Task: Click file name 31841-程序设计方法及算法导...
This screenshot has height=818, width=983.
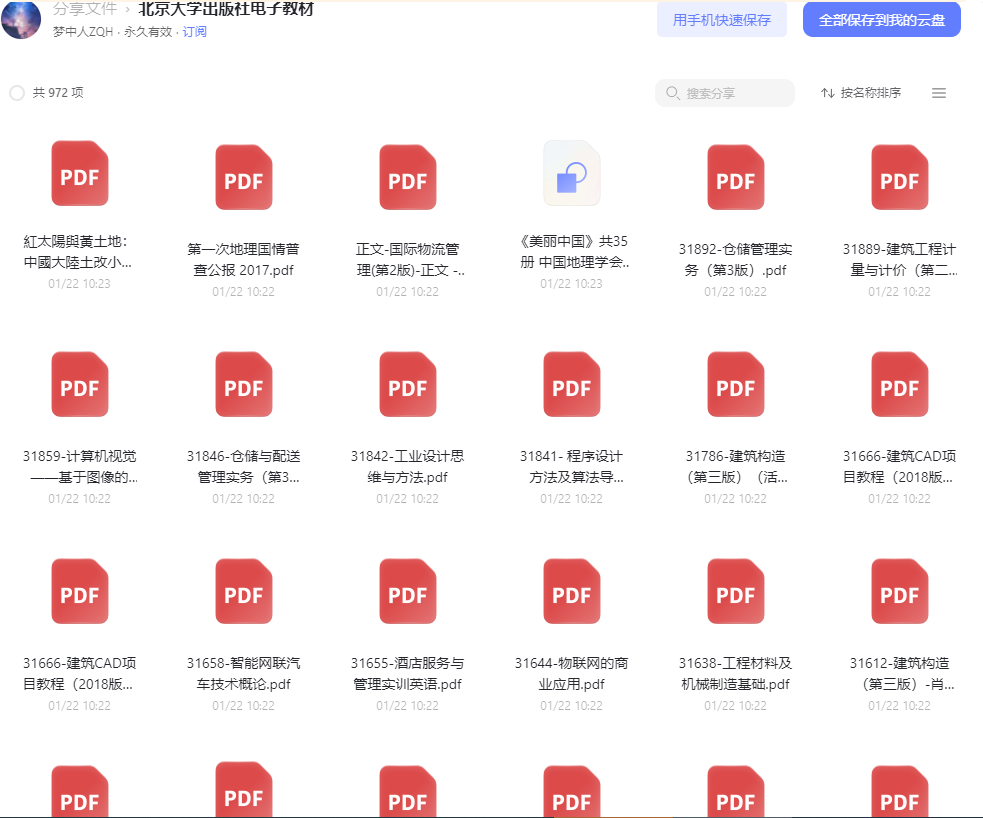Action: (x=572, y=466)
